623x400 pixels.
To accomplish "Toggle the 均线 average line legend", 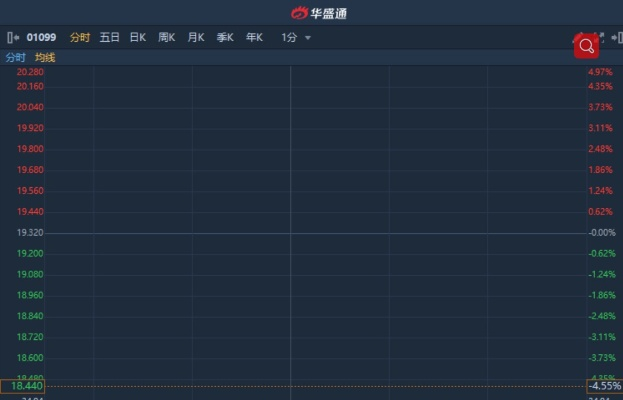I will (45, 58).
